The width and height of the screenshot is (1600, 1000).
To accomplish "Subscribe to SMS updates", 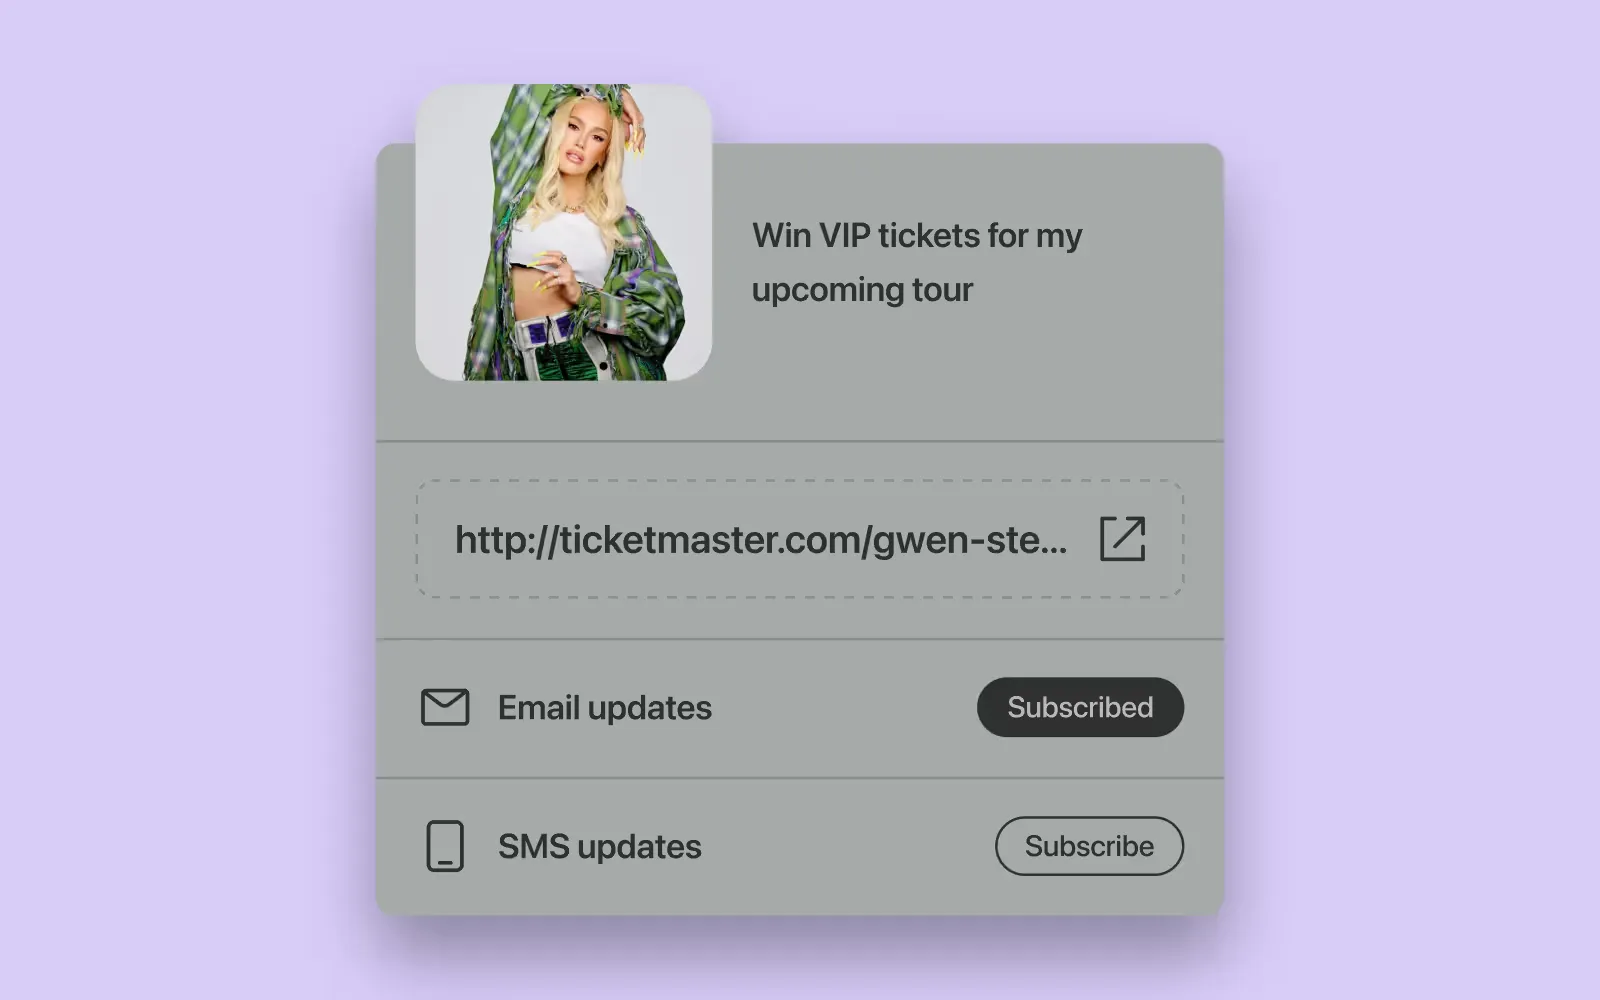I will [x=1089, y=846].
